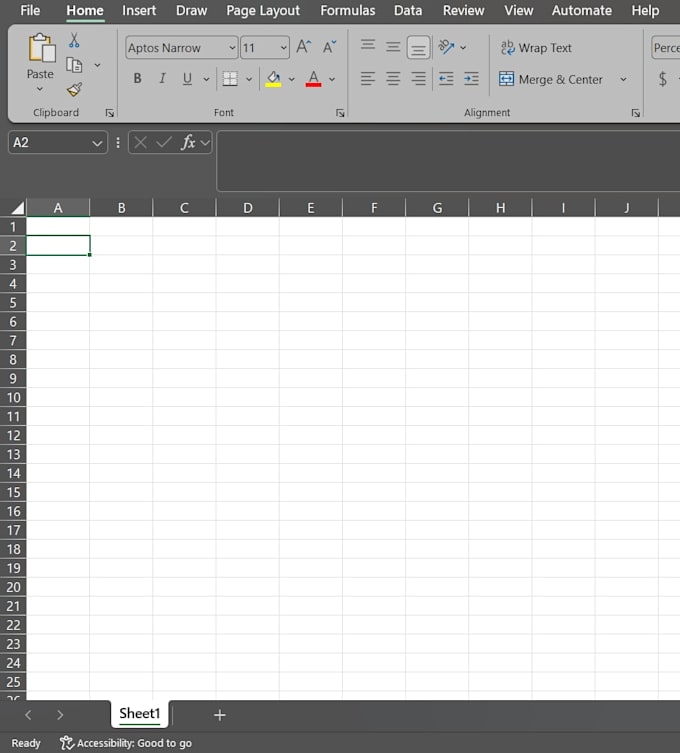The image size is (680, 753).
Task: Open Aptos Narrow font dropdown
Action: coord(232,48)
